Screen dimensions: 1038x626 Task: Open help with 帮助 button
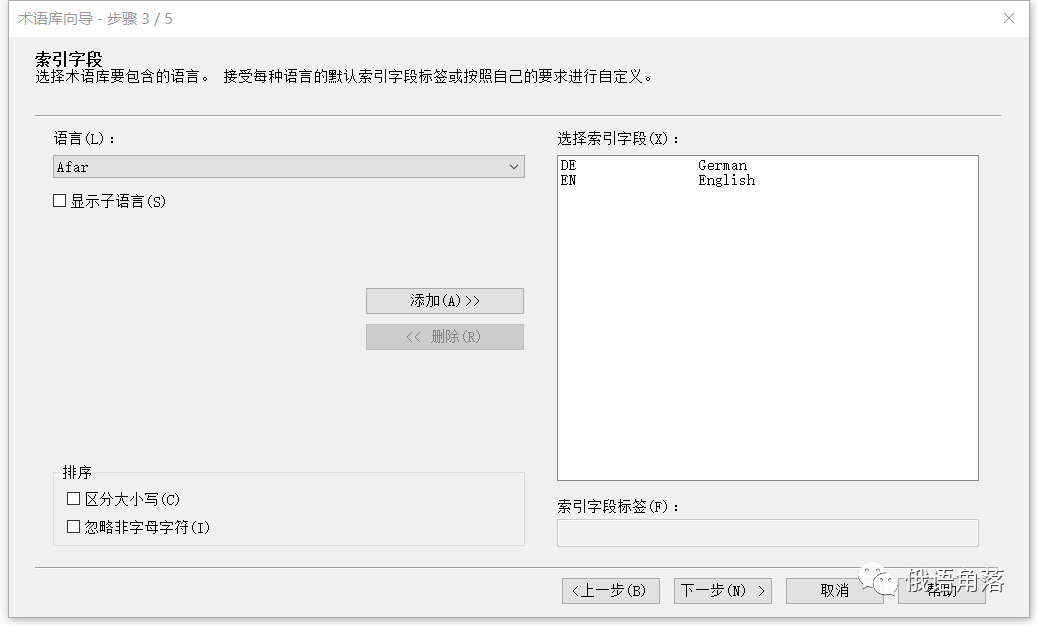pyautogui.click(x=941, y=590)
